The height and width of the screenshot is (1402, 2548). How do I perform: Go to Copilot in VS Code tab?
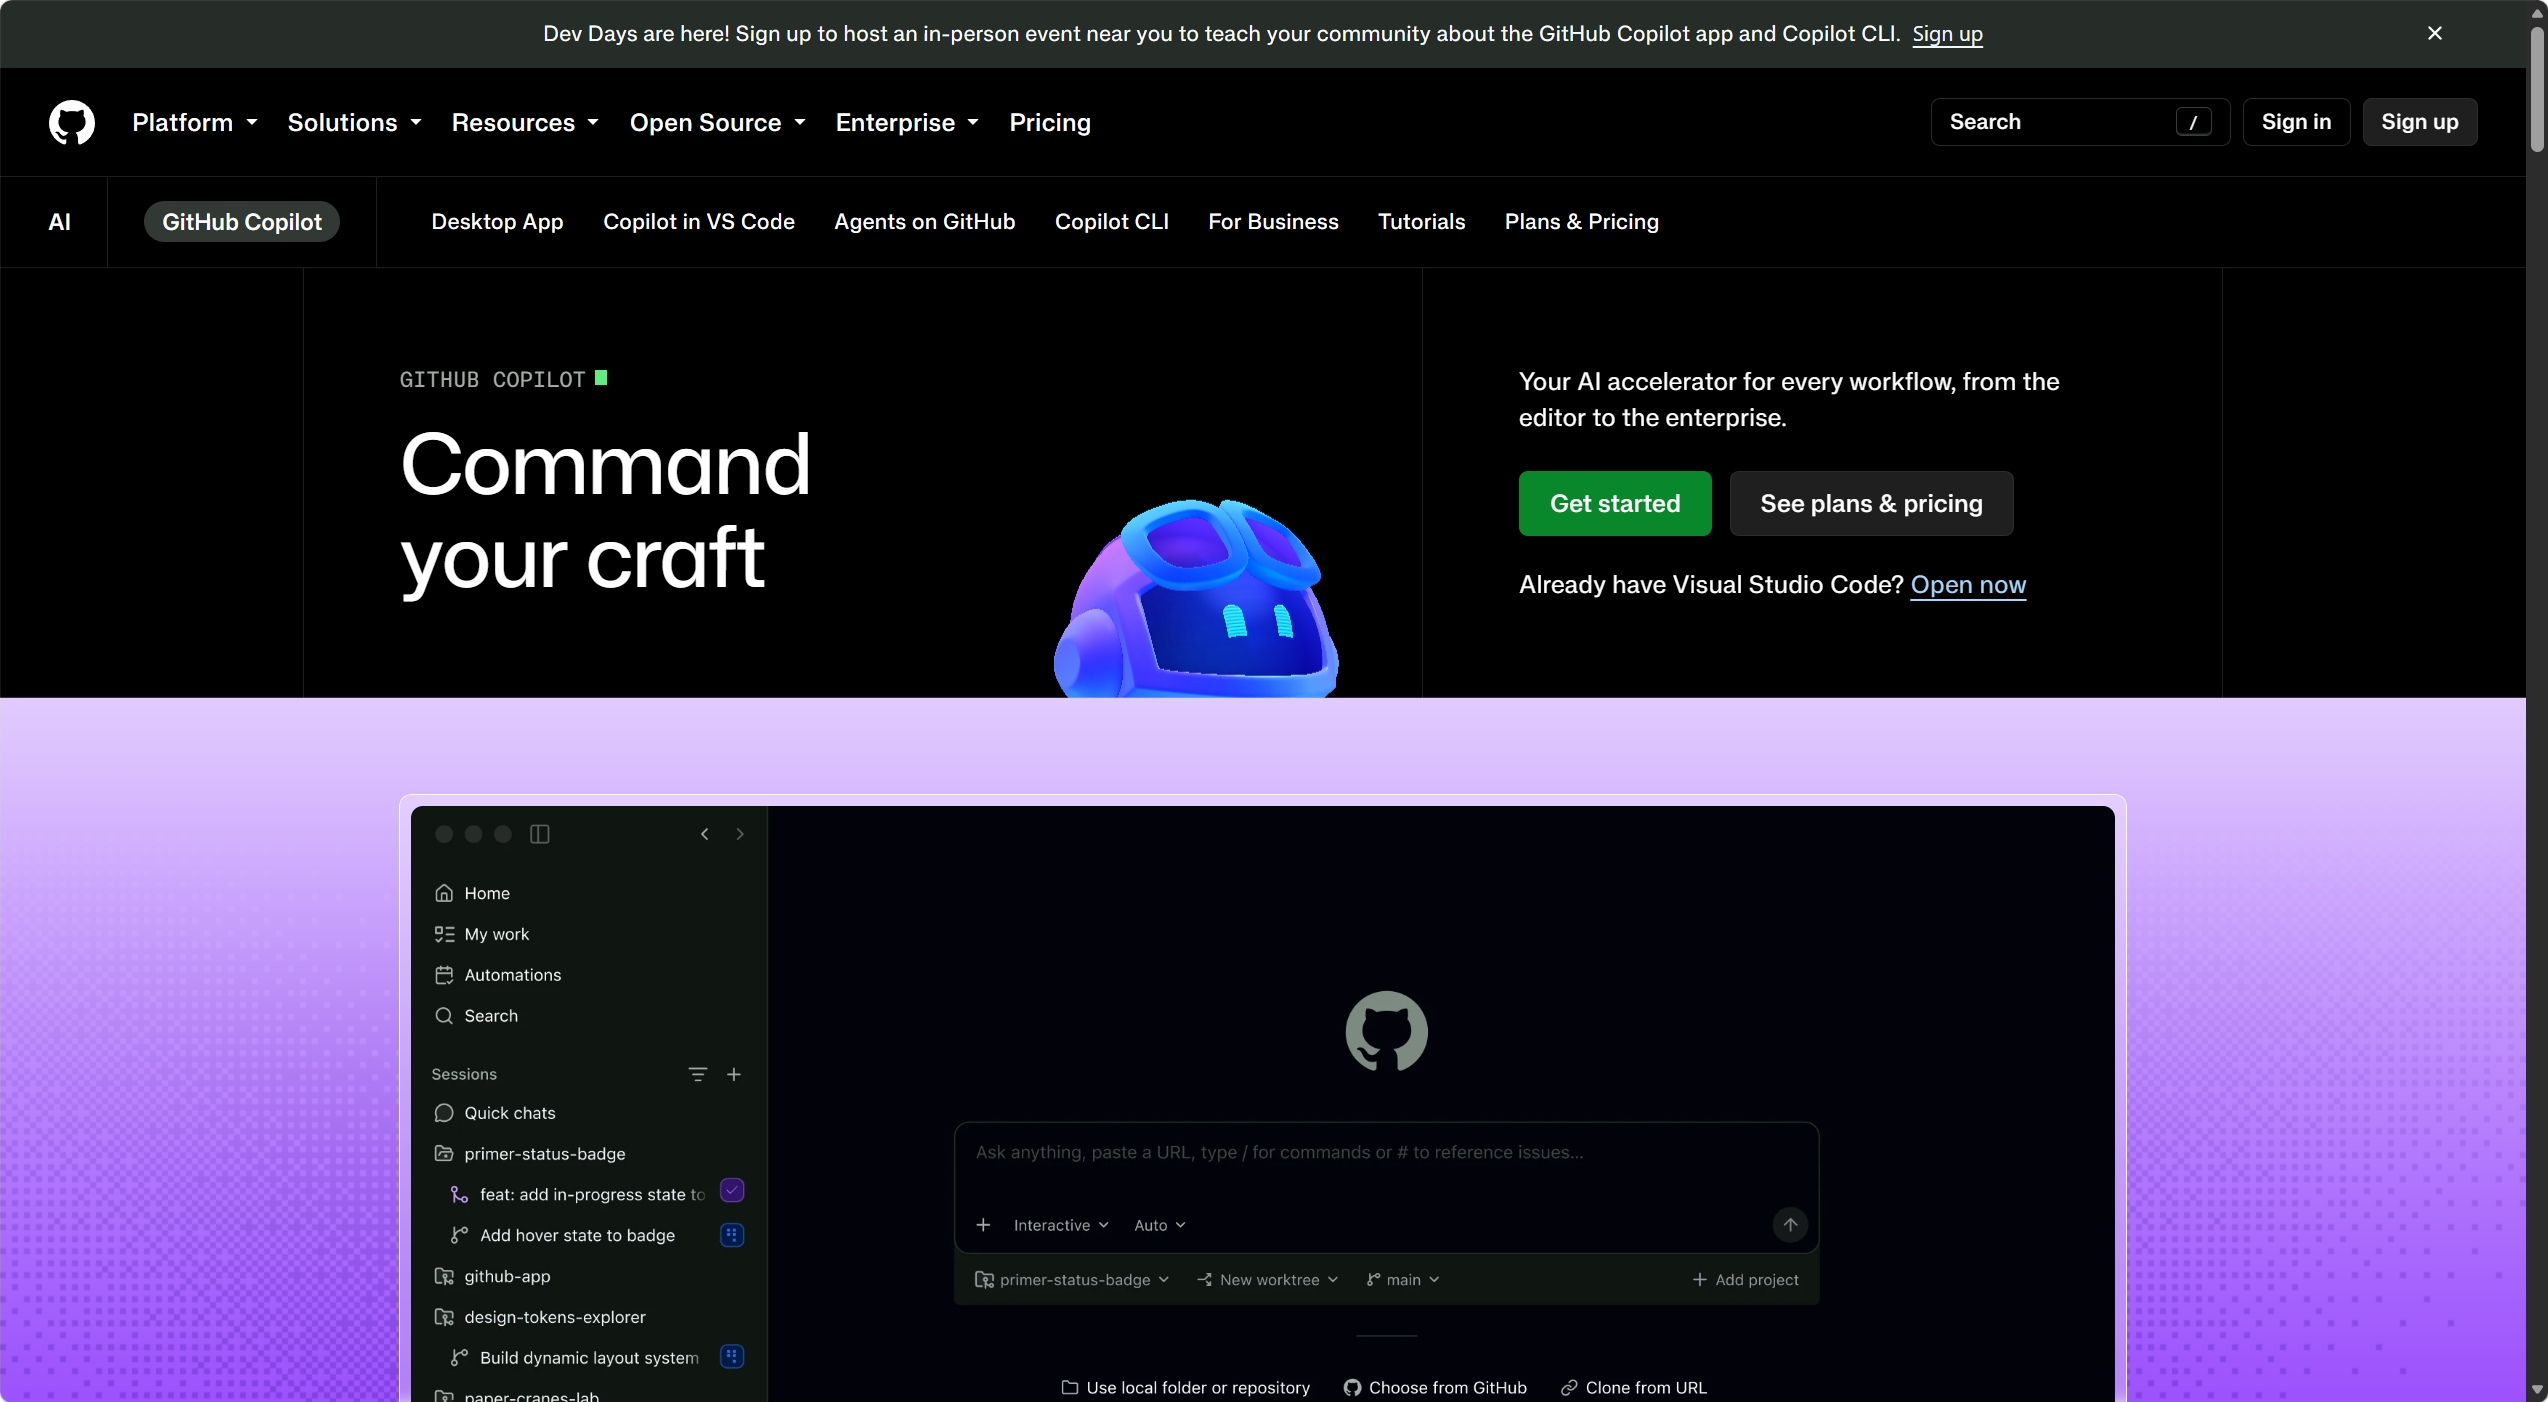[x=699, y=222]
